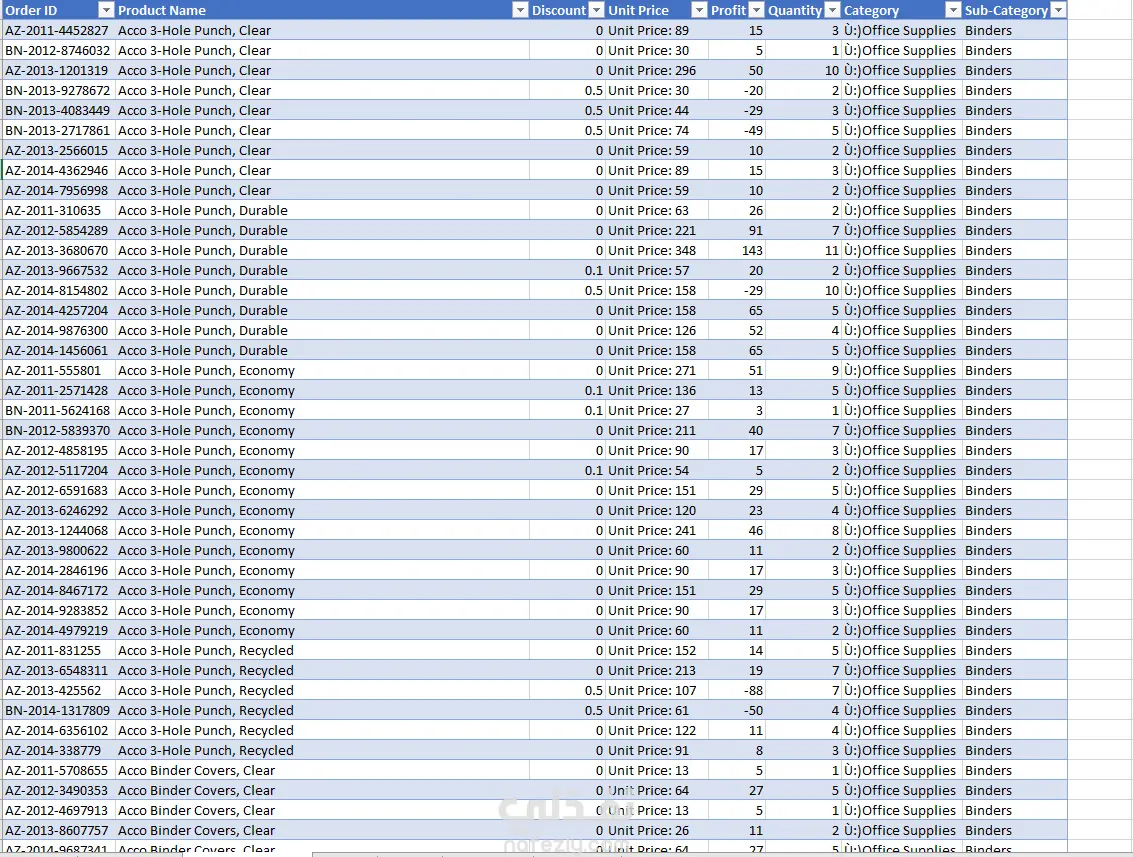
Task: Select Product Name for order AZ-2011-5708655
Action: coord(322,770)
